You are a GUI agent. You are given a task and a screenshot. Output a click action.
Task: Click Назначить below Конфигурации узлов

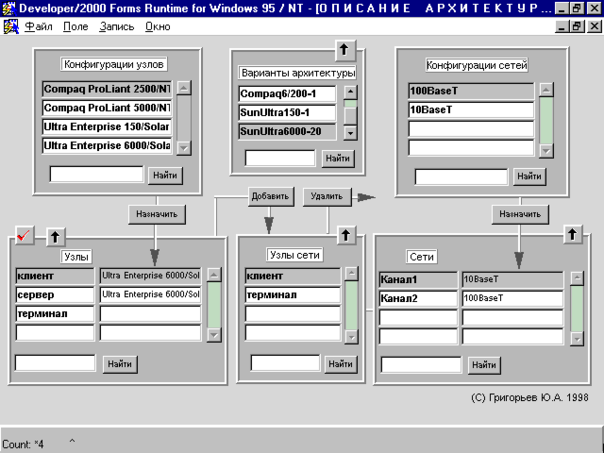click(x=157, y=214)
